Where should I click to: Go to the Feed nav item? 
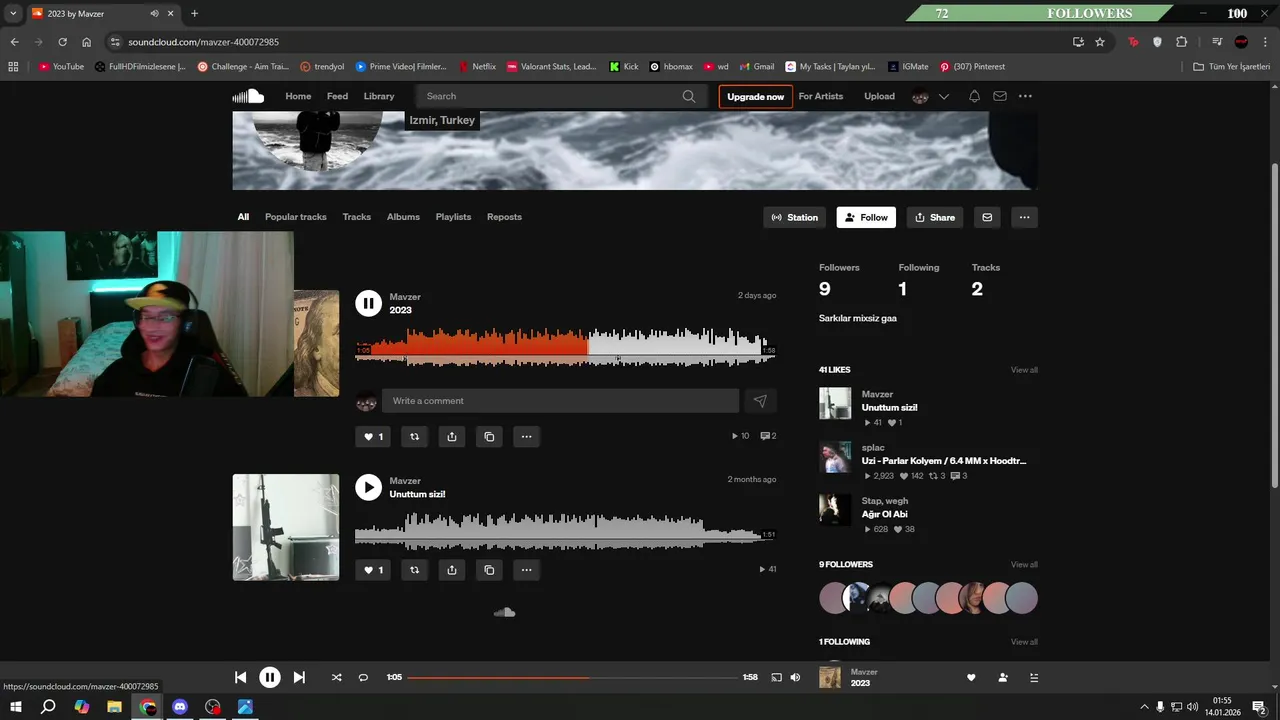point(338,96)
